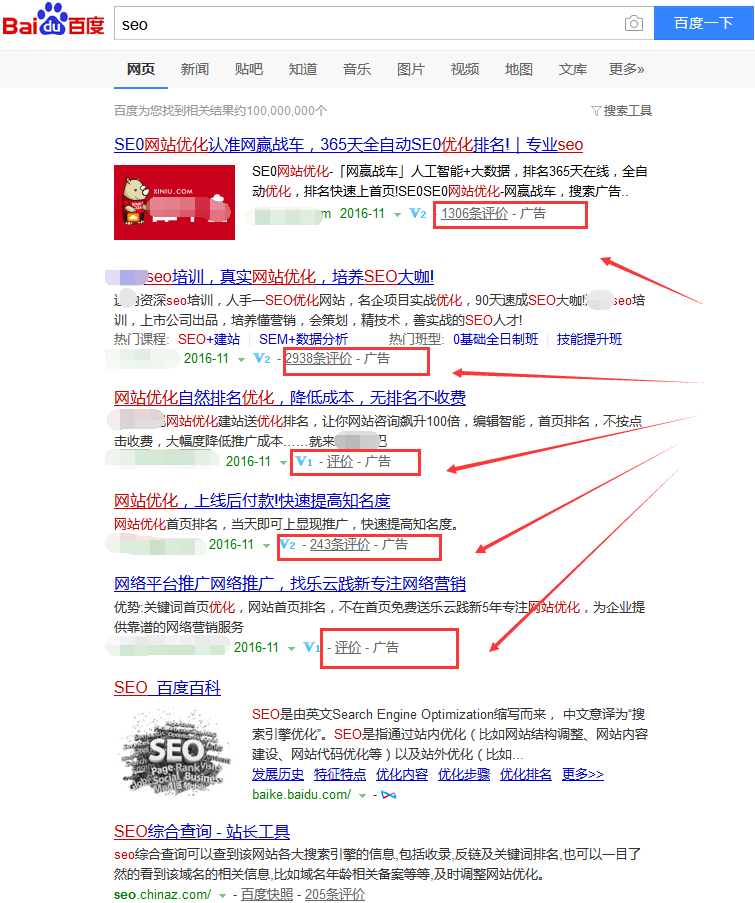Open seo培训，真实网站优化 result title
755x903 pixels.
click(x=290, y=277)
